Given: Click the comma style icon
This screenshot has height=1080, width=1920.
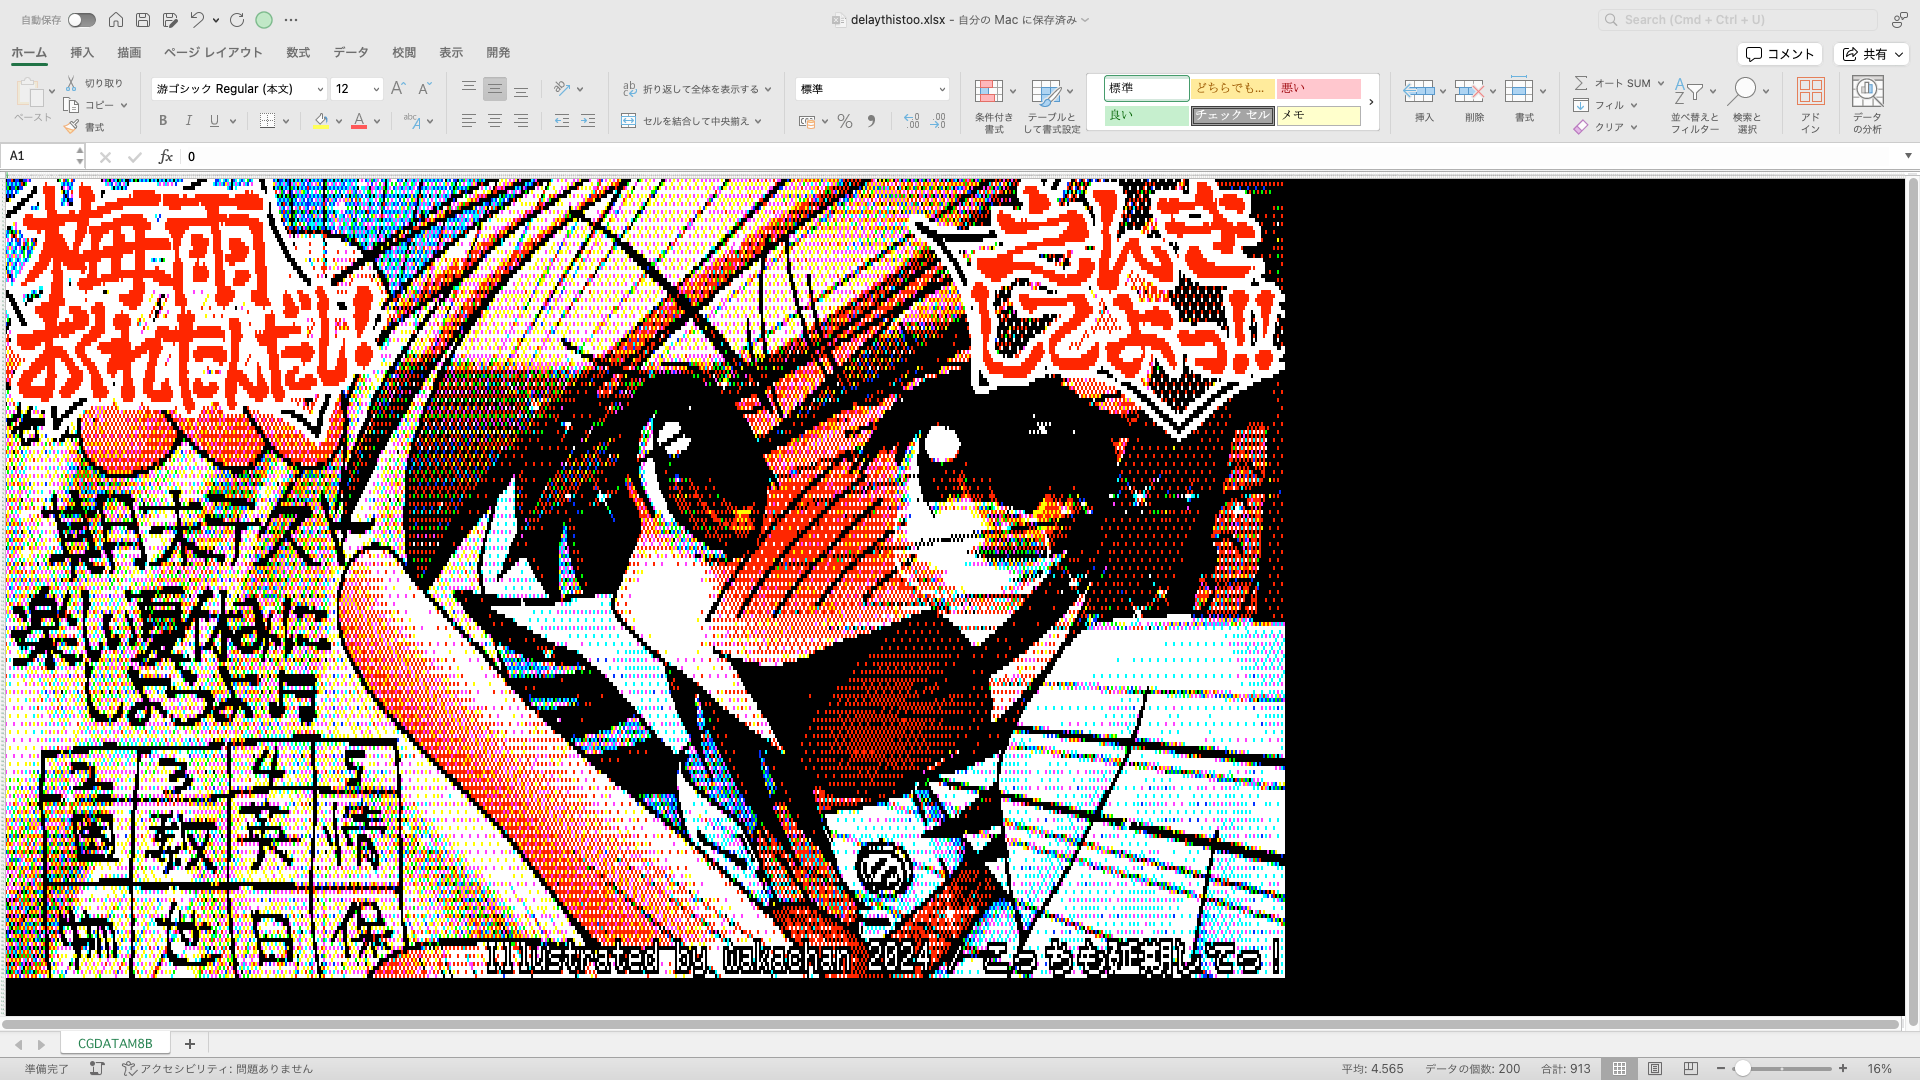Looking at the screenshot, I should click(871, 121).
